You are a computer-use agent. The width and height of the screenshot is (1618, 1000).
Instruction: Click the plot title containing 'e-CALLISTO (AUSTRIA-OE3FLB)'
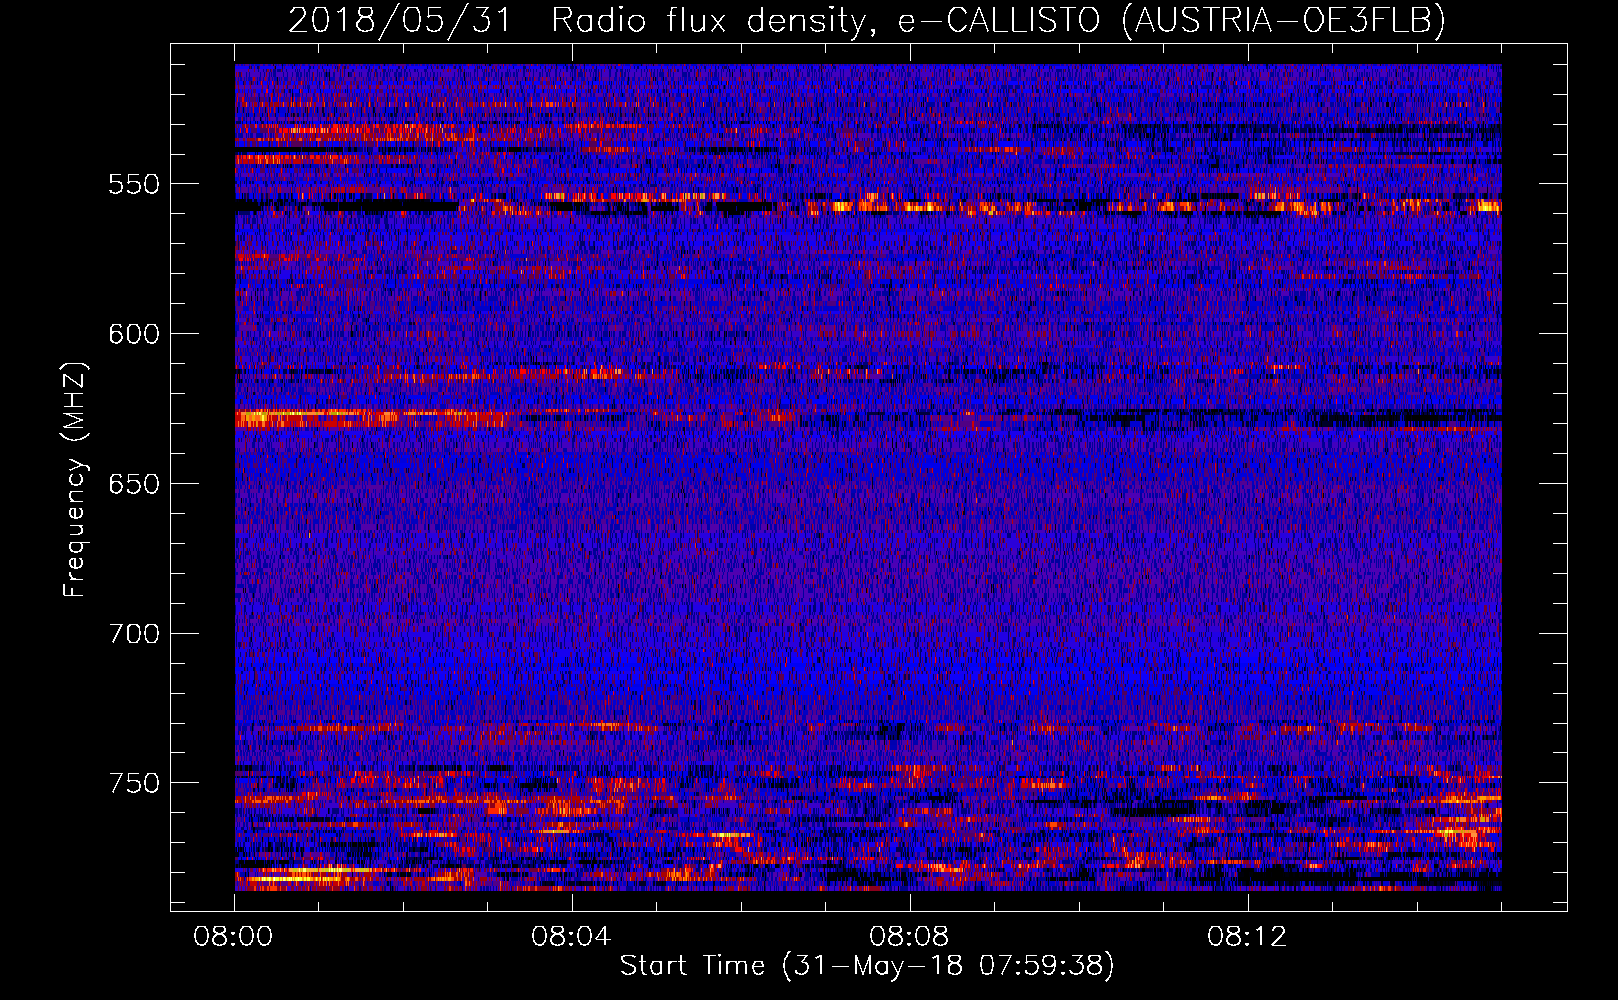pyautogui.click(x=867, y=20)
